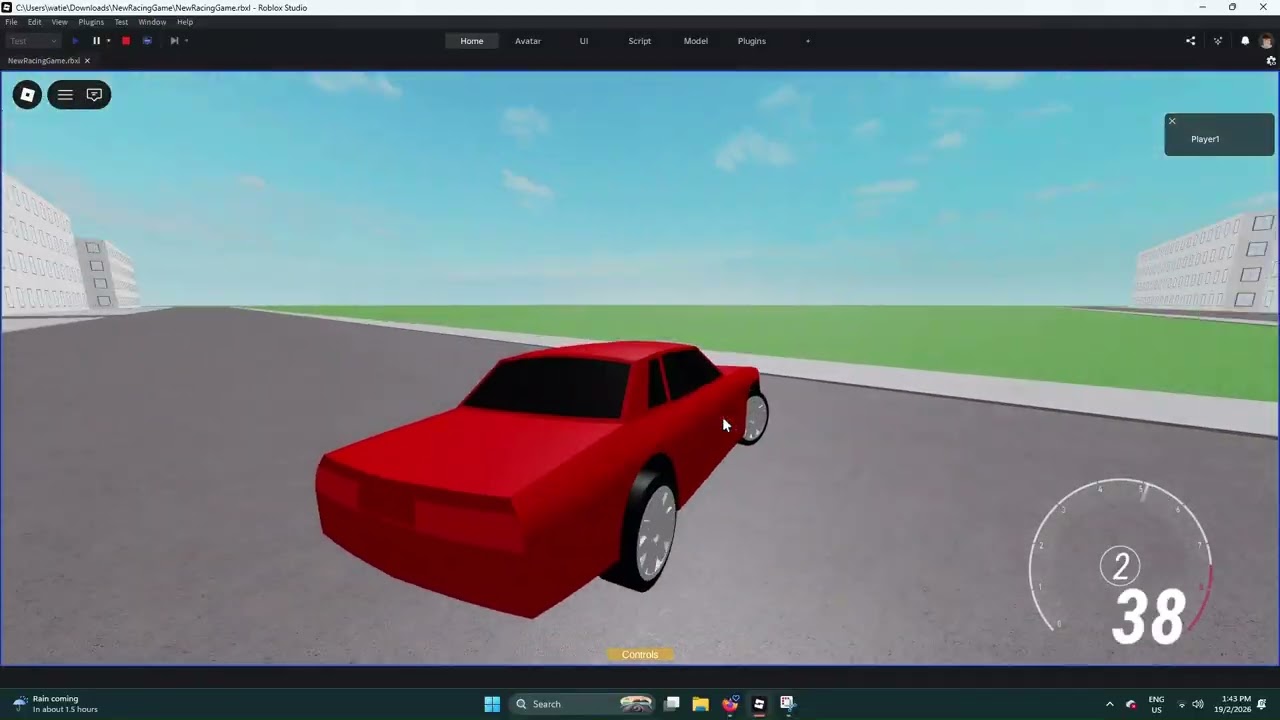Switch to the UI ribbon tab
Screen dimensions: 1280x720
click(x=584, y=41)
